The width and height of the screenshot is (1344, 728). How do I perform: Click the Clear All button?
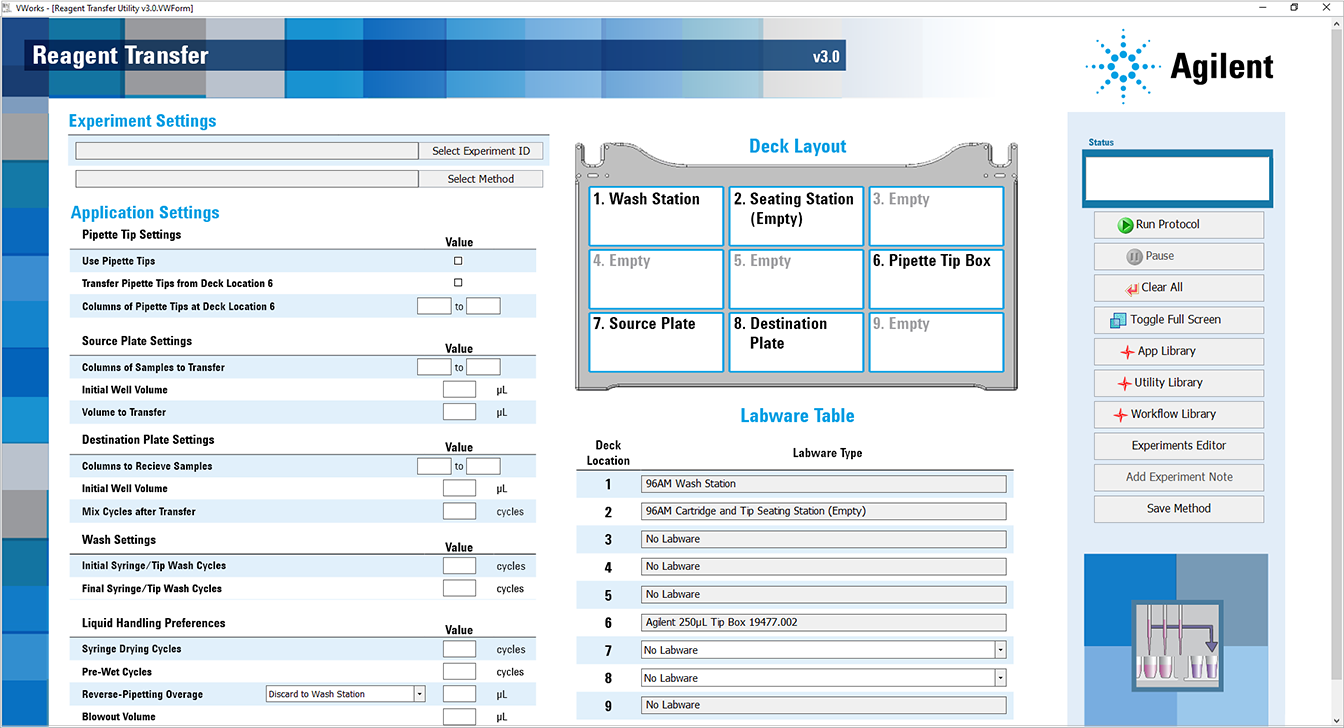pos(1179,288)
